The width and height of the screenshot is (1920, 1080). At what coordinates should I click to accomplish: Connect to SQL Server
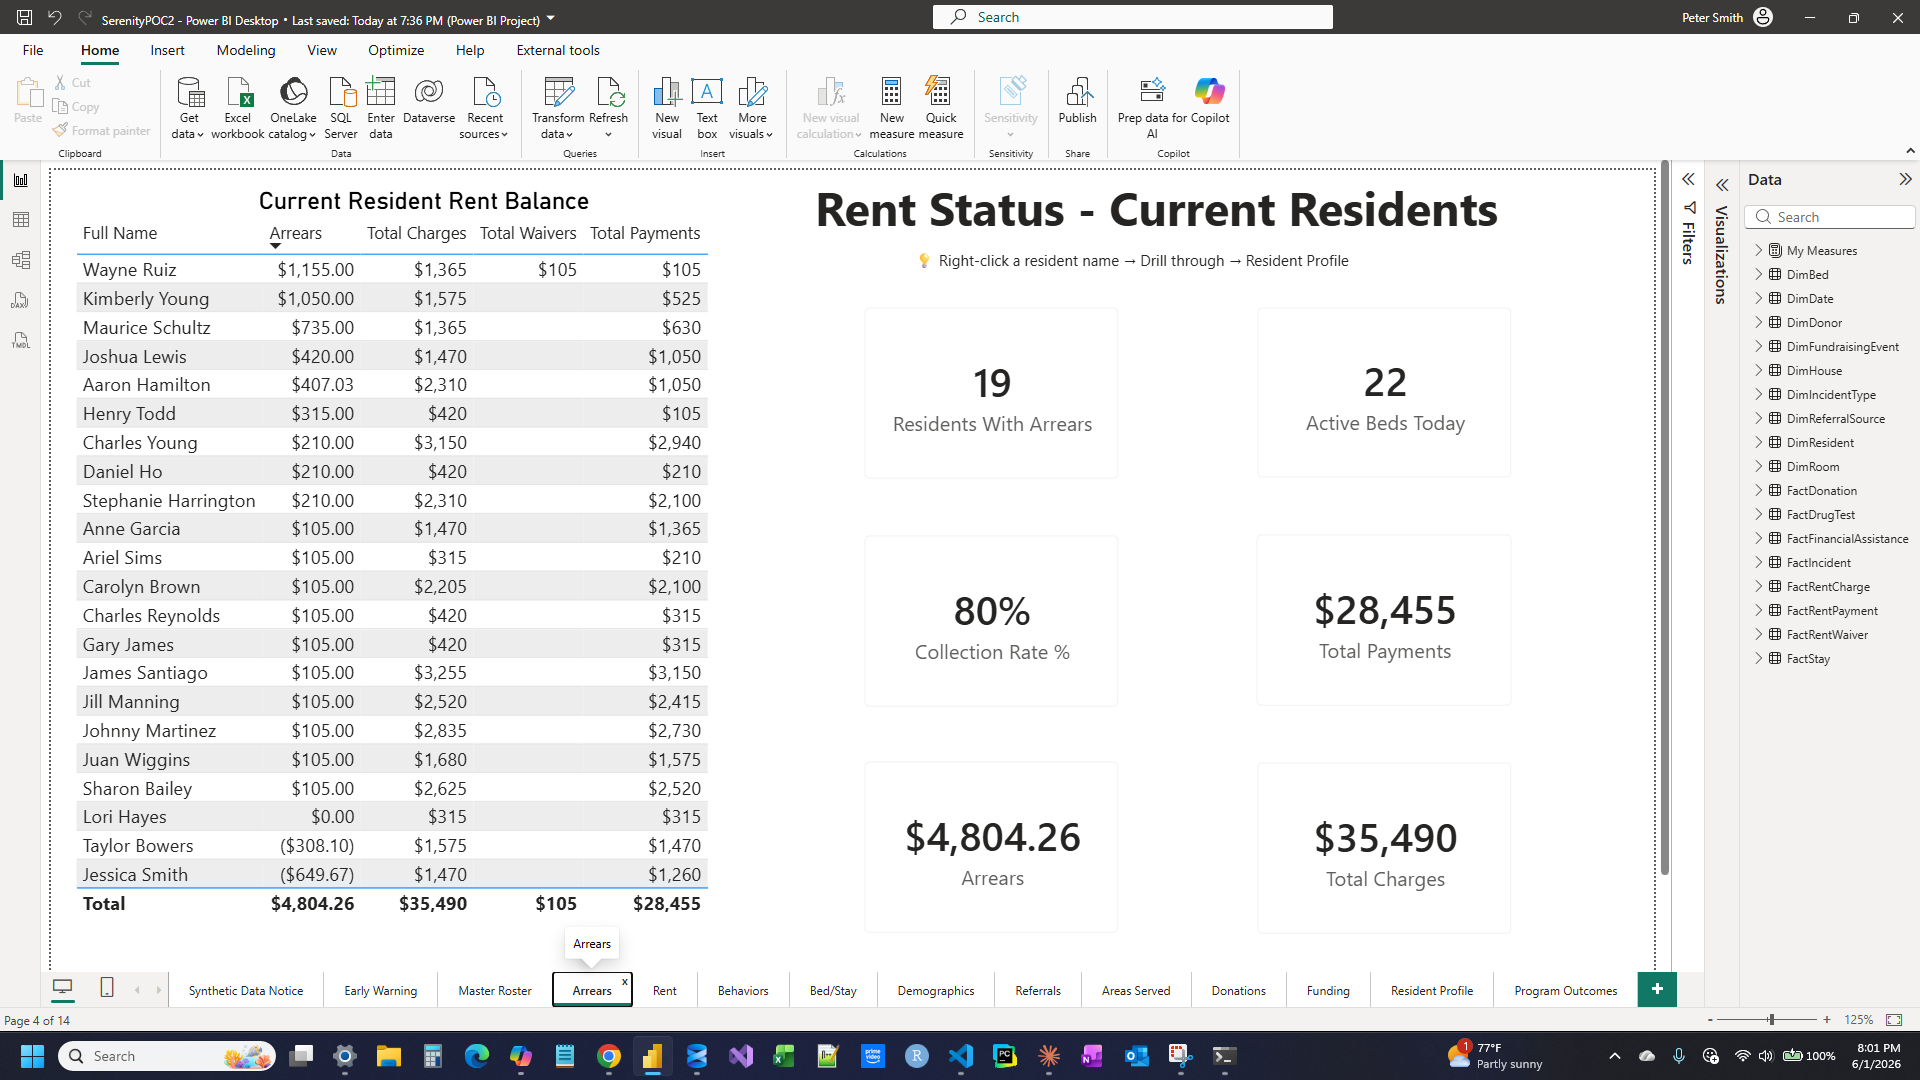click(341, 108)
